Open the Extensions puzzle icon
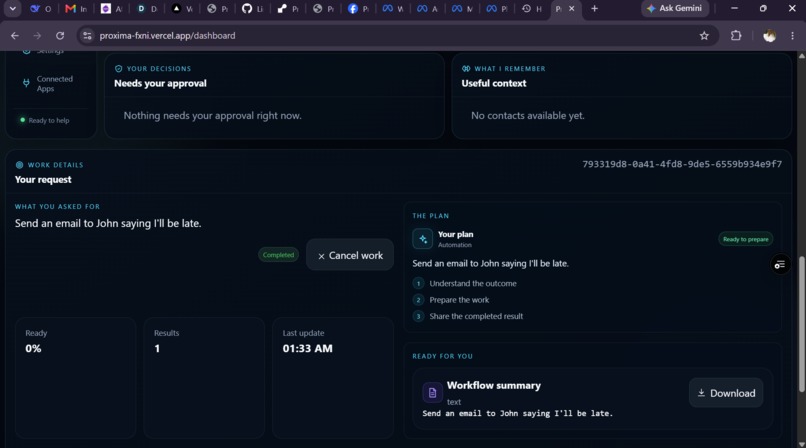 click(736, 35)
